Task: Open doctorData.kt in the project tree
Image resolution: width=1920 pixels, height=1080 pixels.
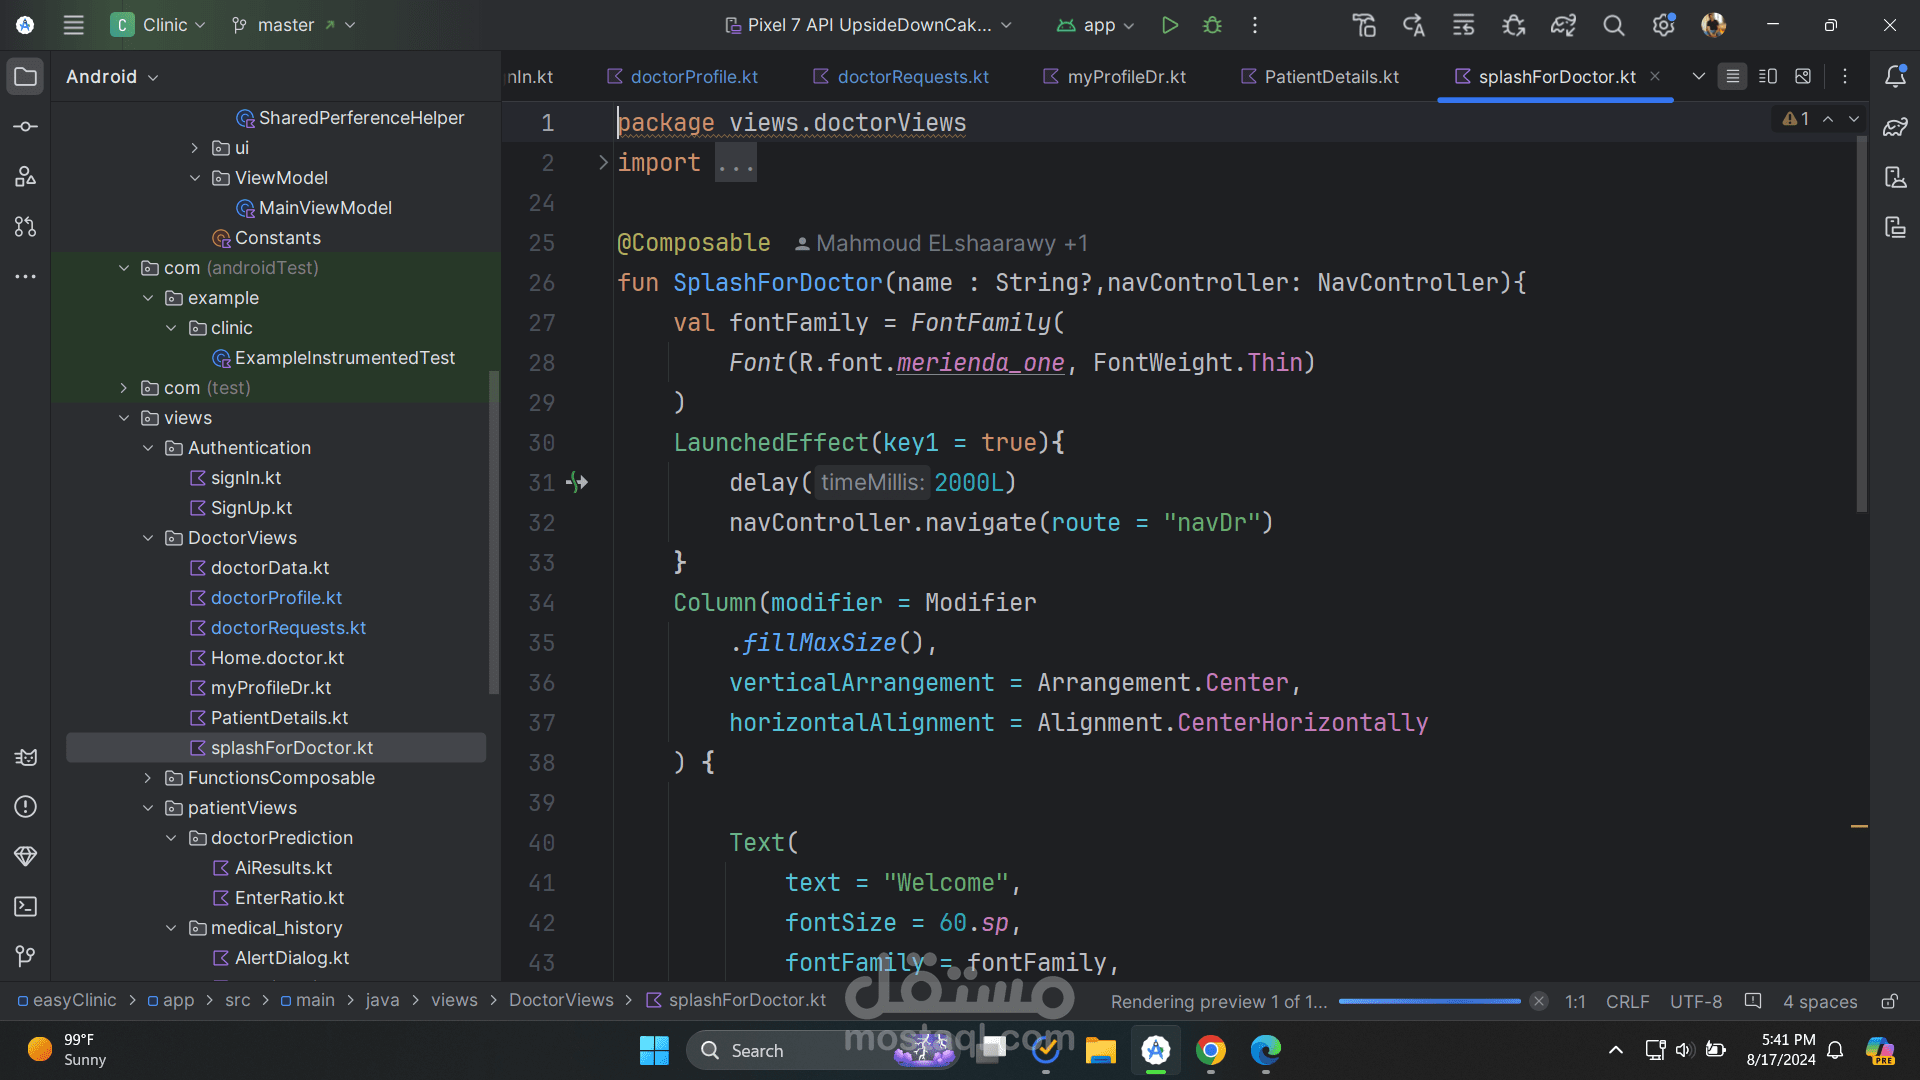Action: tap(269, 568)
